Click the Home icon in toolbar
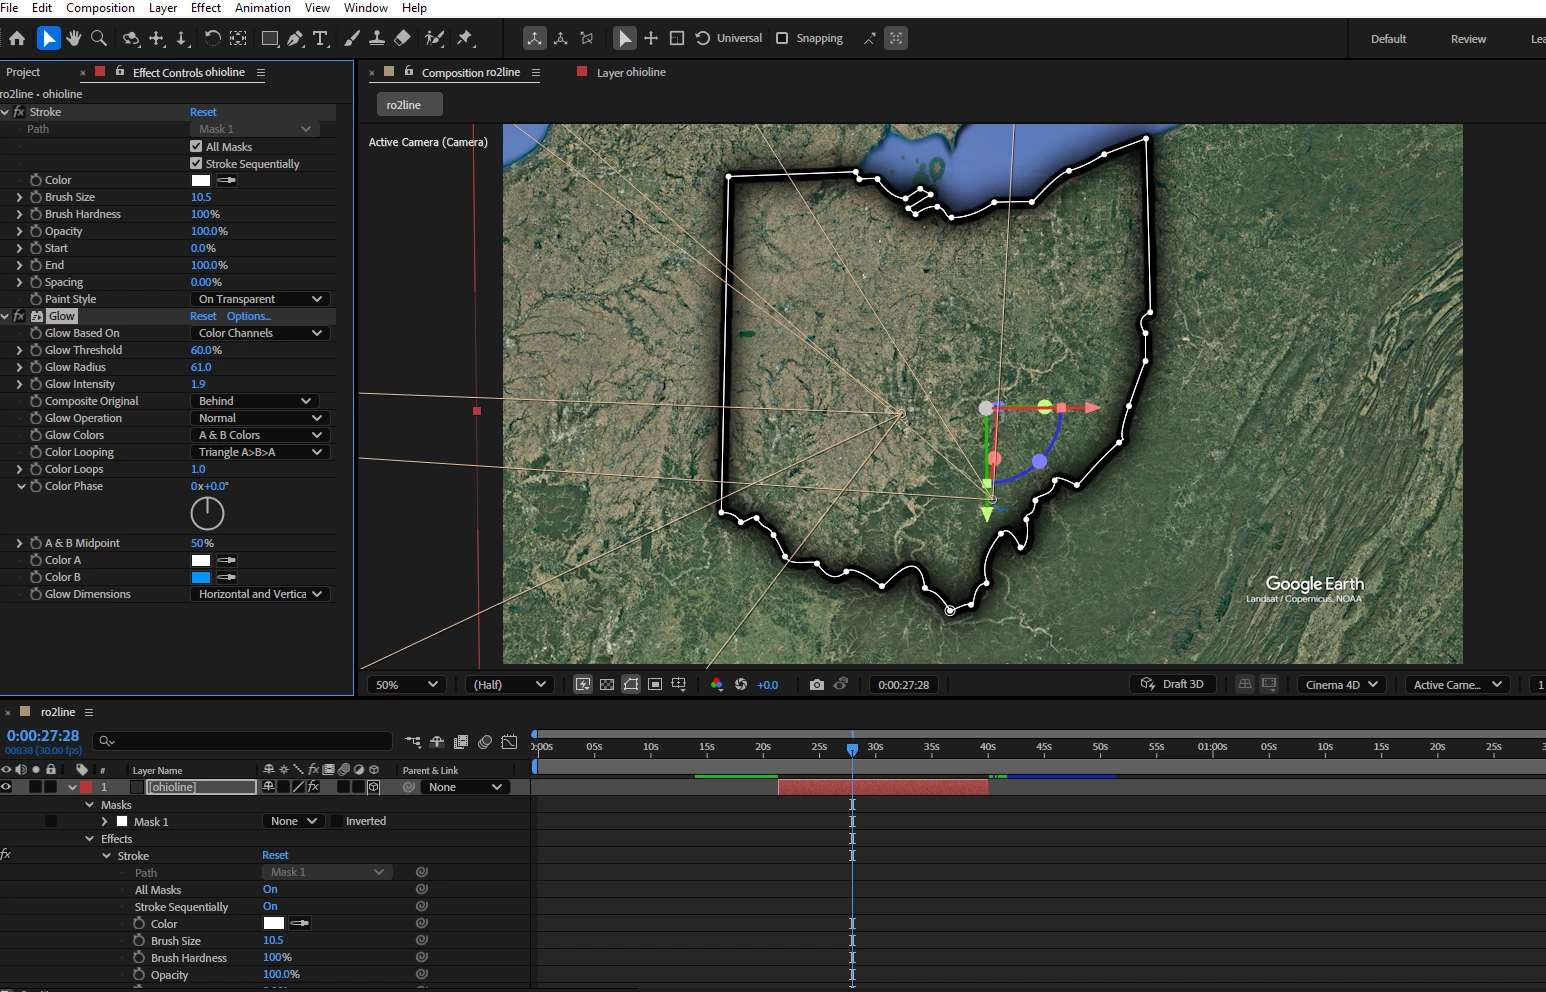Image resolution: width=1546 pixels, height=992 pixels. (17, 38)
